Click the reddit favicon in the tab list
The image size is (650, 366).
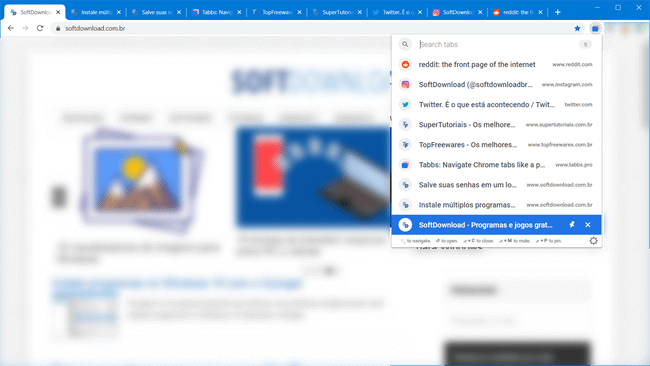coord(405,65)
